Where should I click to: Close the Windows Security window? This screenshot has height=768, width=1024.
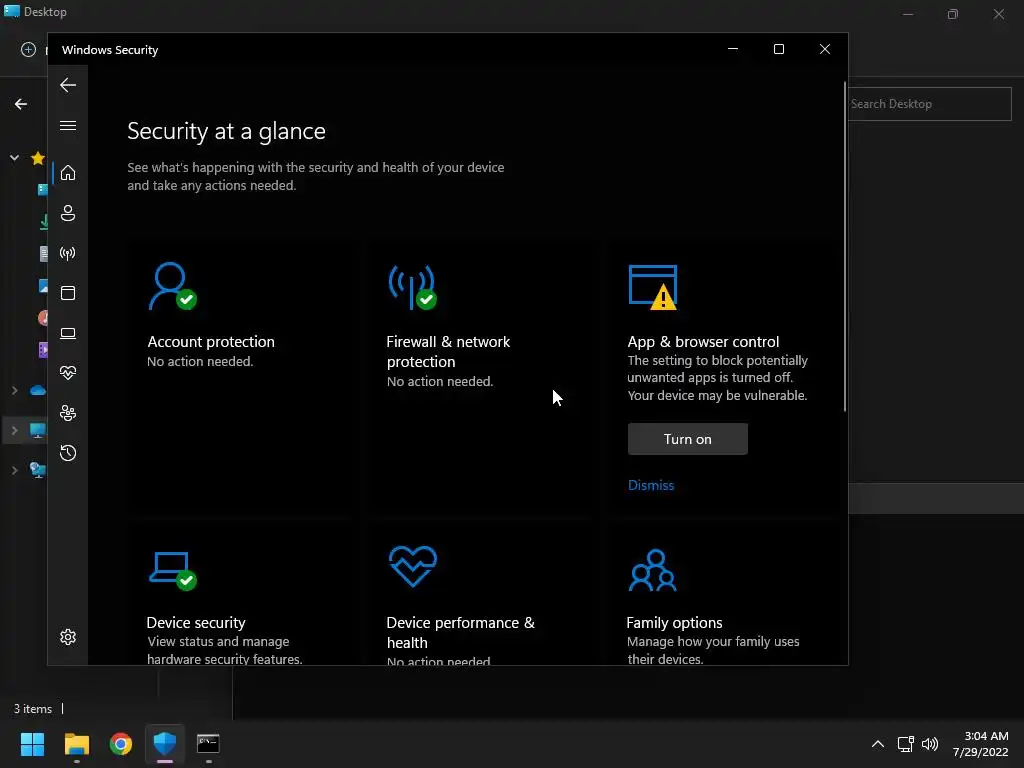[x=825, y=49]
